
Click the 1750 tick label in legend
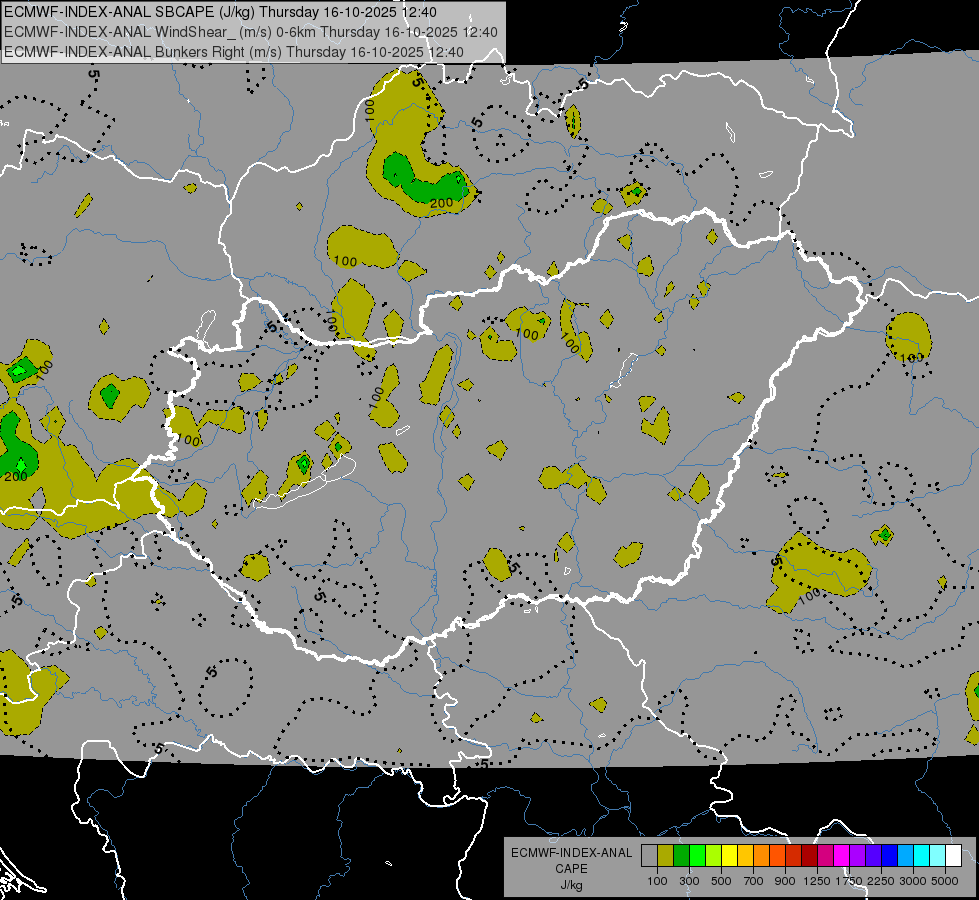click(x=849, y=881)
